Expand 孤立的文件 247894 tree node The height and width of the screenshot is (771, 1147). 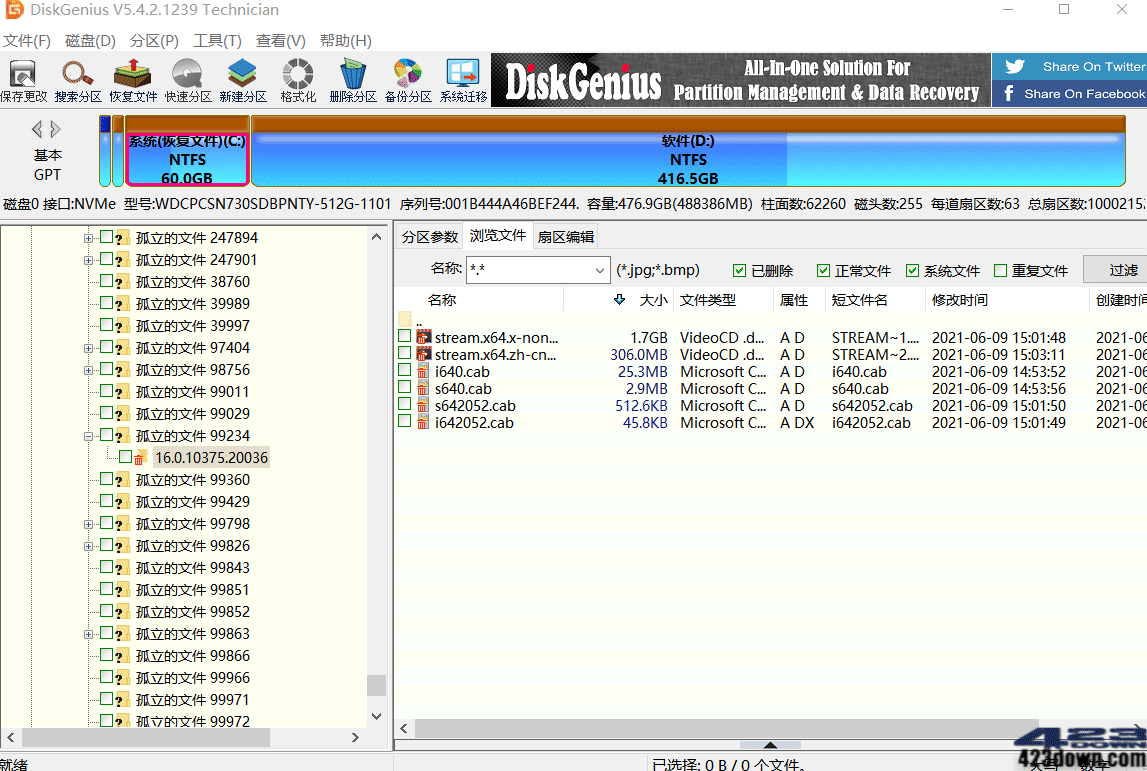click(x=88, y=238)
